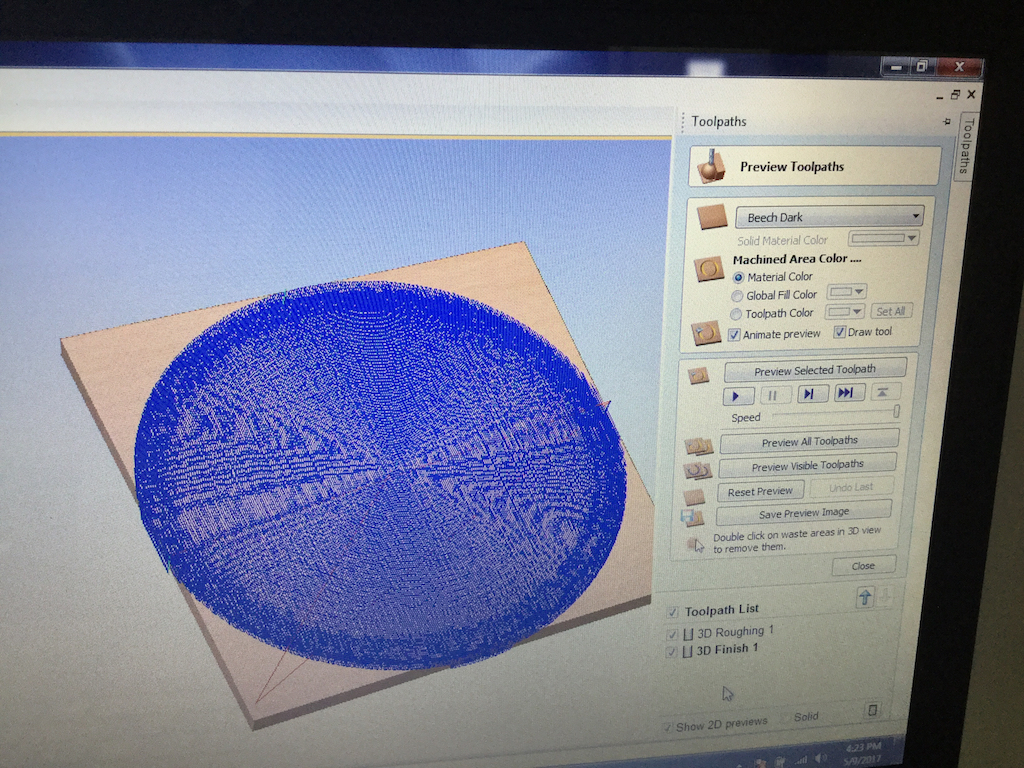Viewport: 1024px width, 768px height.
Task: Click Preview All Toolpaths button
Action: click(x=810, y=441)
